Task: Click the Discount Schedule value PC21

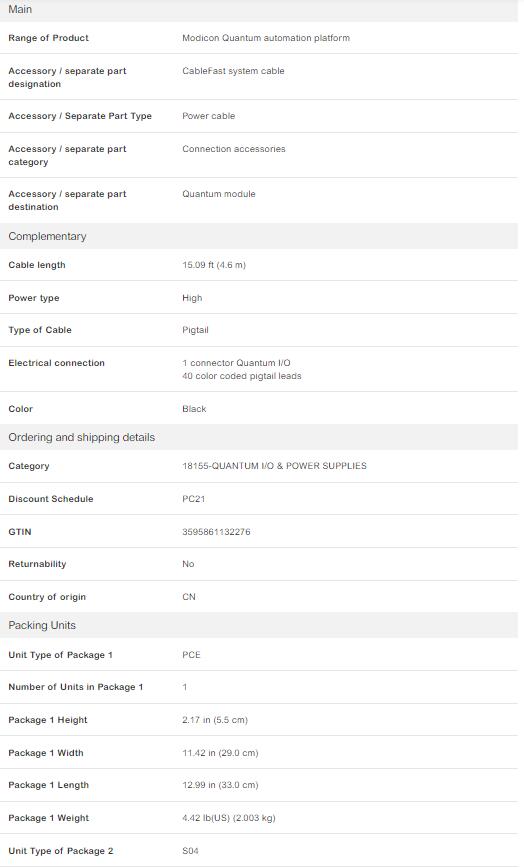Action: [194, 499]
